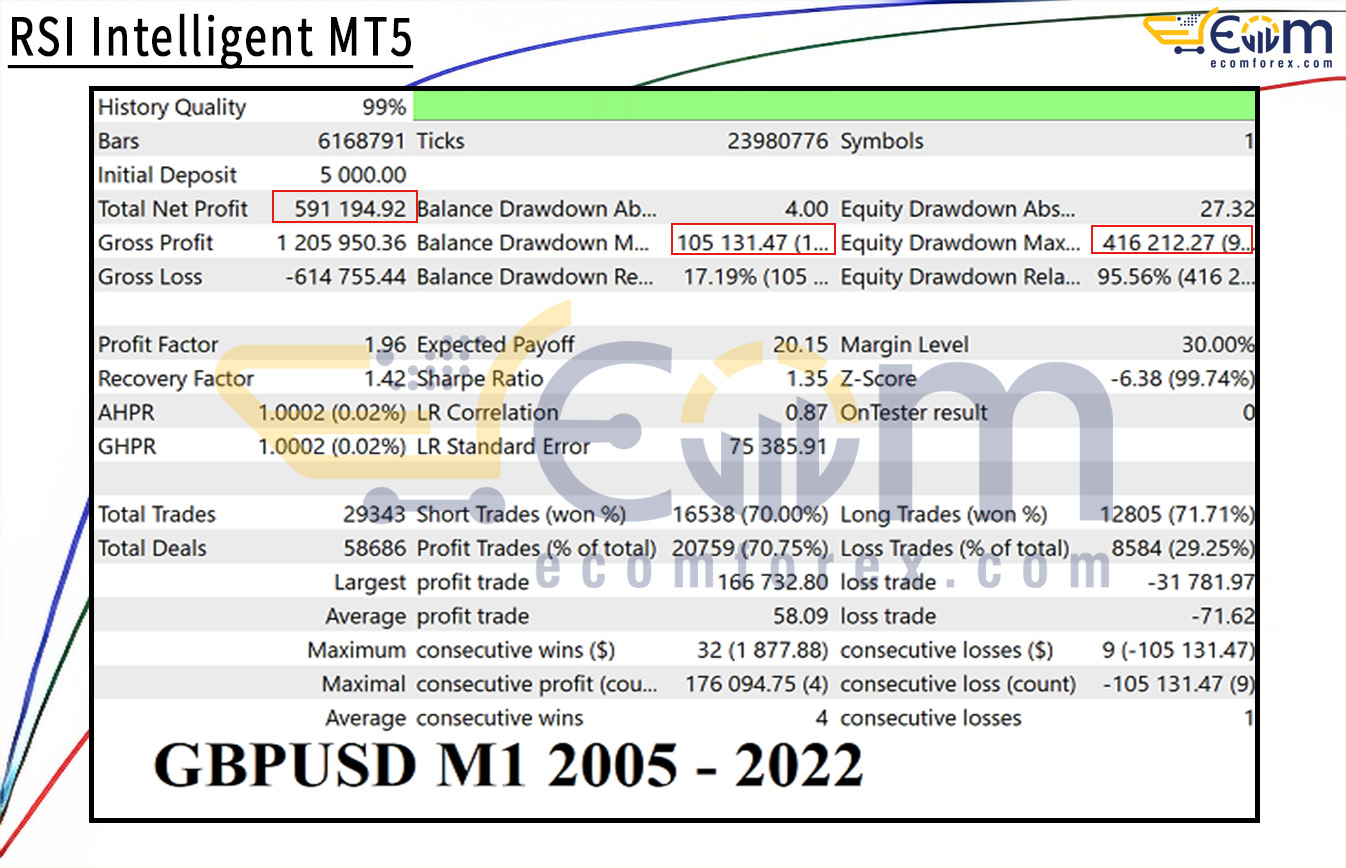Select the red-boxed Equity Drawdown Maximal value
The height and width of the screenshot is (868, 1346).
point(1171,243)
